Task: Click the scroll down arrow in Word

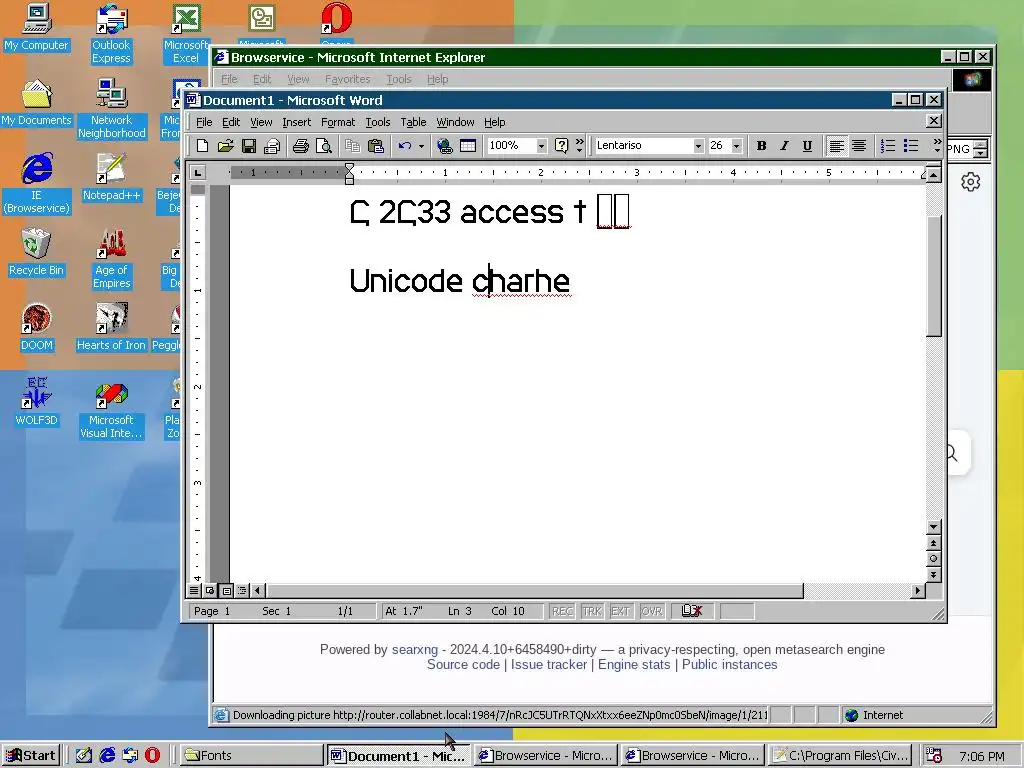Action: coord(933,526)
